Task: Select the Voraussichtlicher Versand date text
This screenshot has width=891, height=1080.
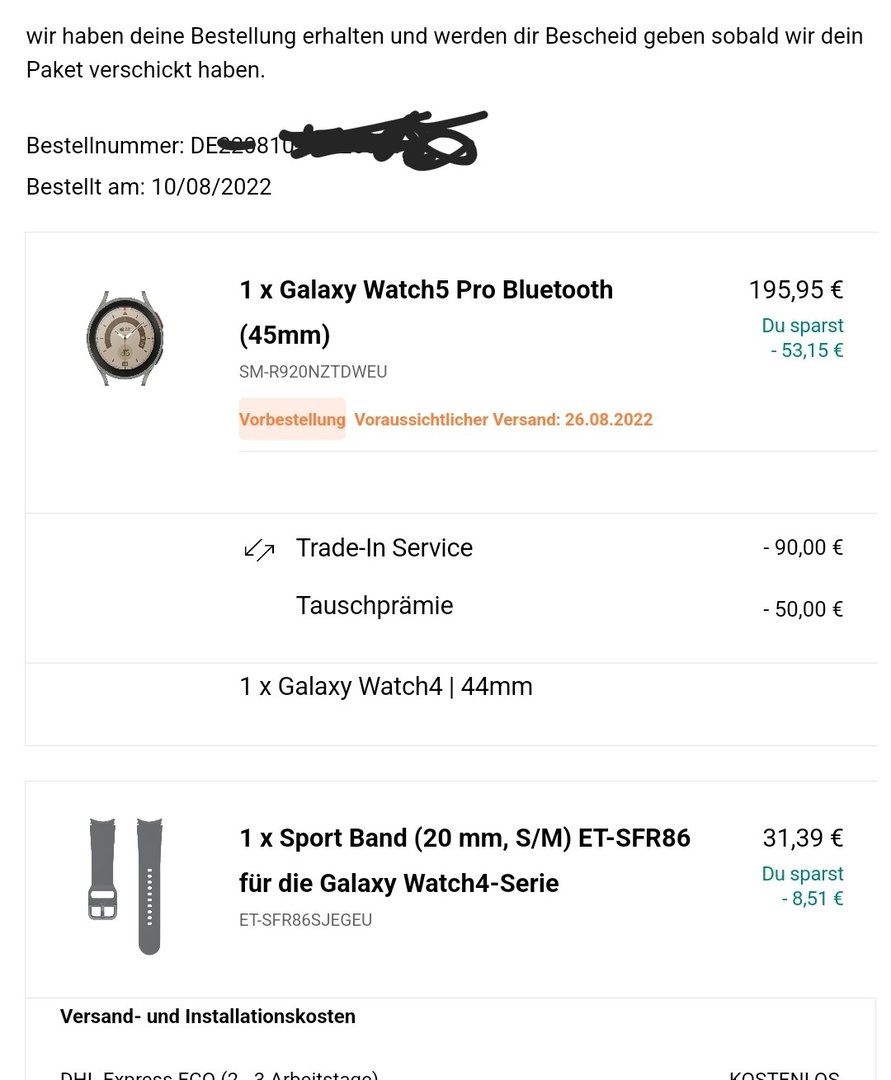Action: coord(503,419)
